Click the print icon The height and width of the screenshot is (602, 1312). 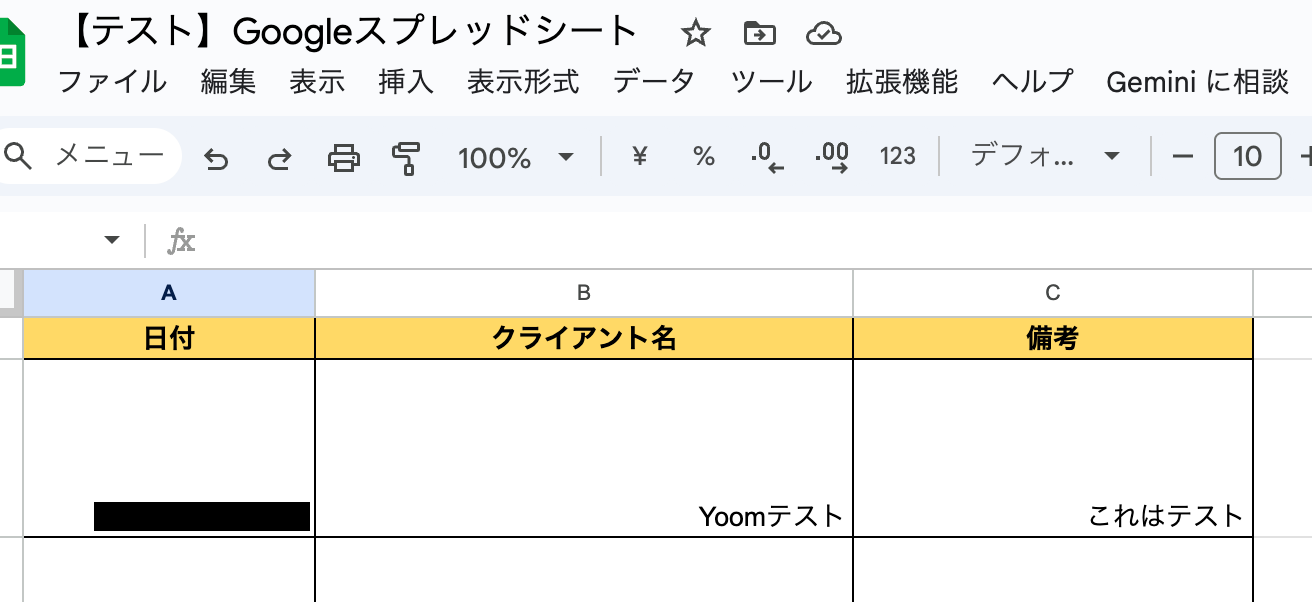coord(344,157)
